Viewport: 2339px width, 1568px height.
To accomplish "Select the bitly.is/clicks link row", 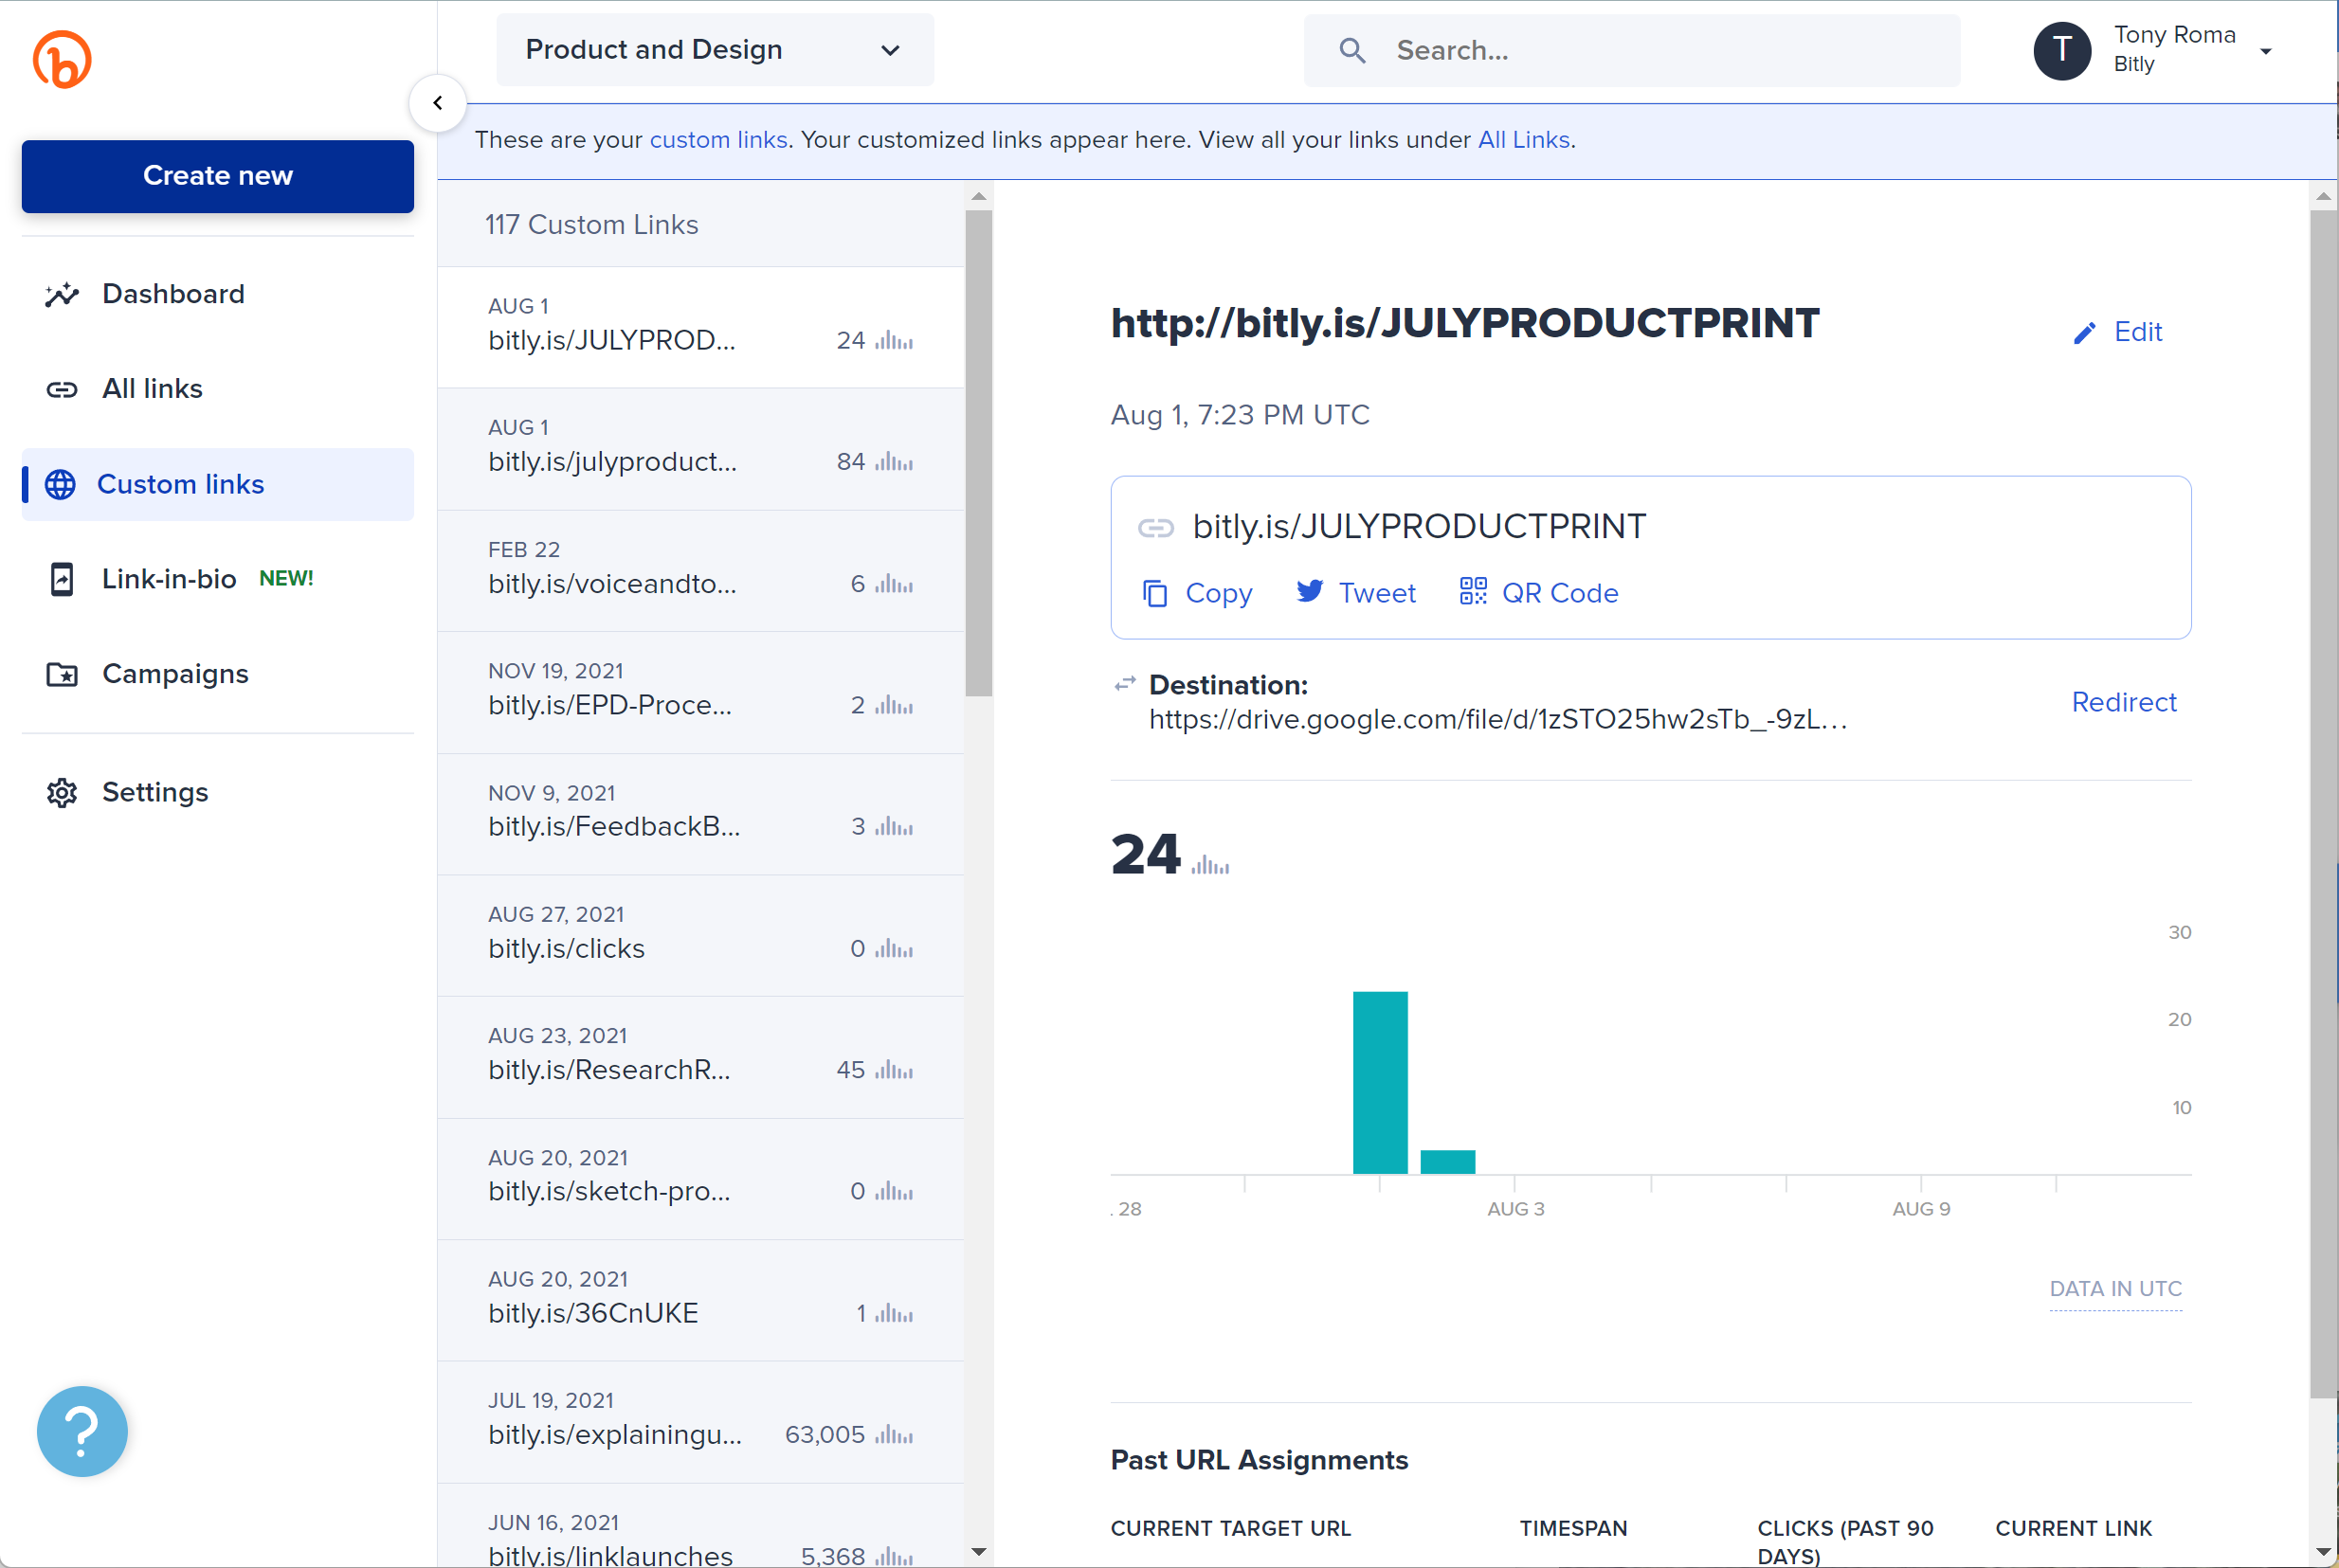I will pyautogui.click(x=701, y=936).
